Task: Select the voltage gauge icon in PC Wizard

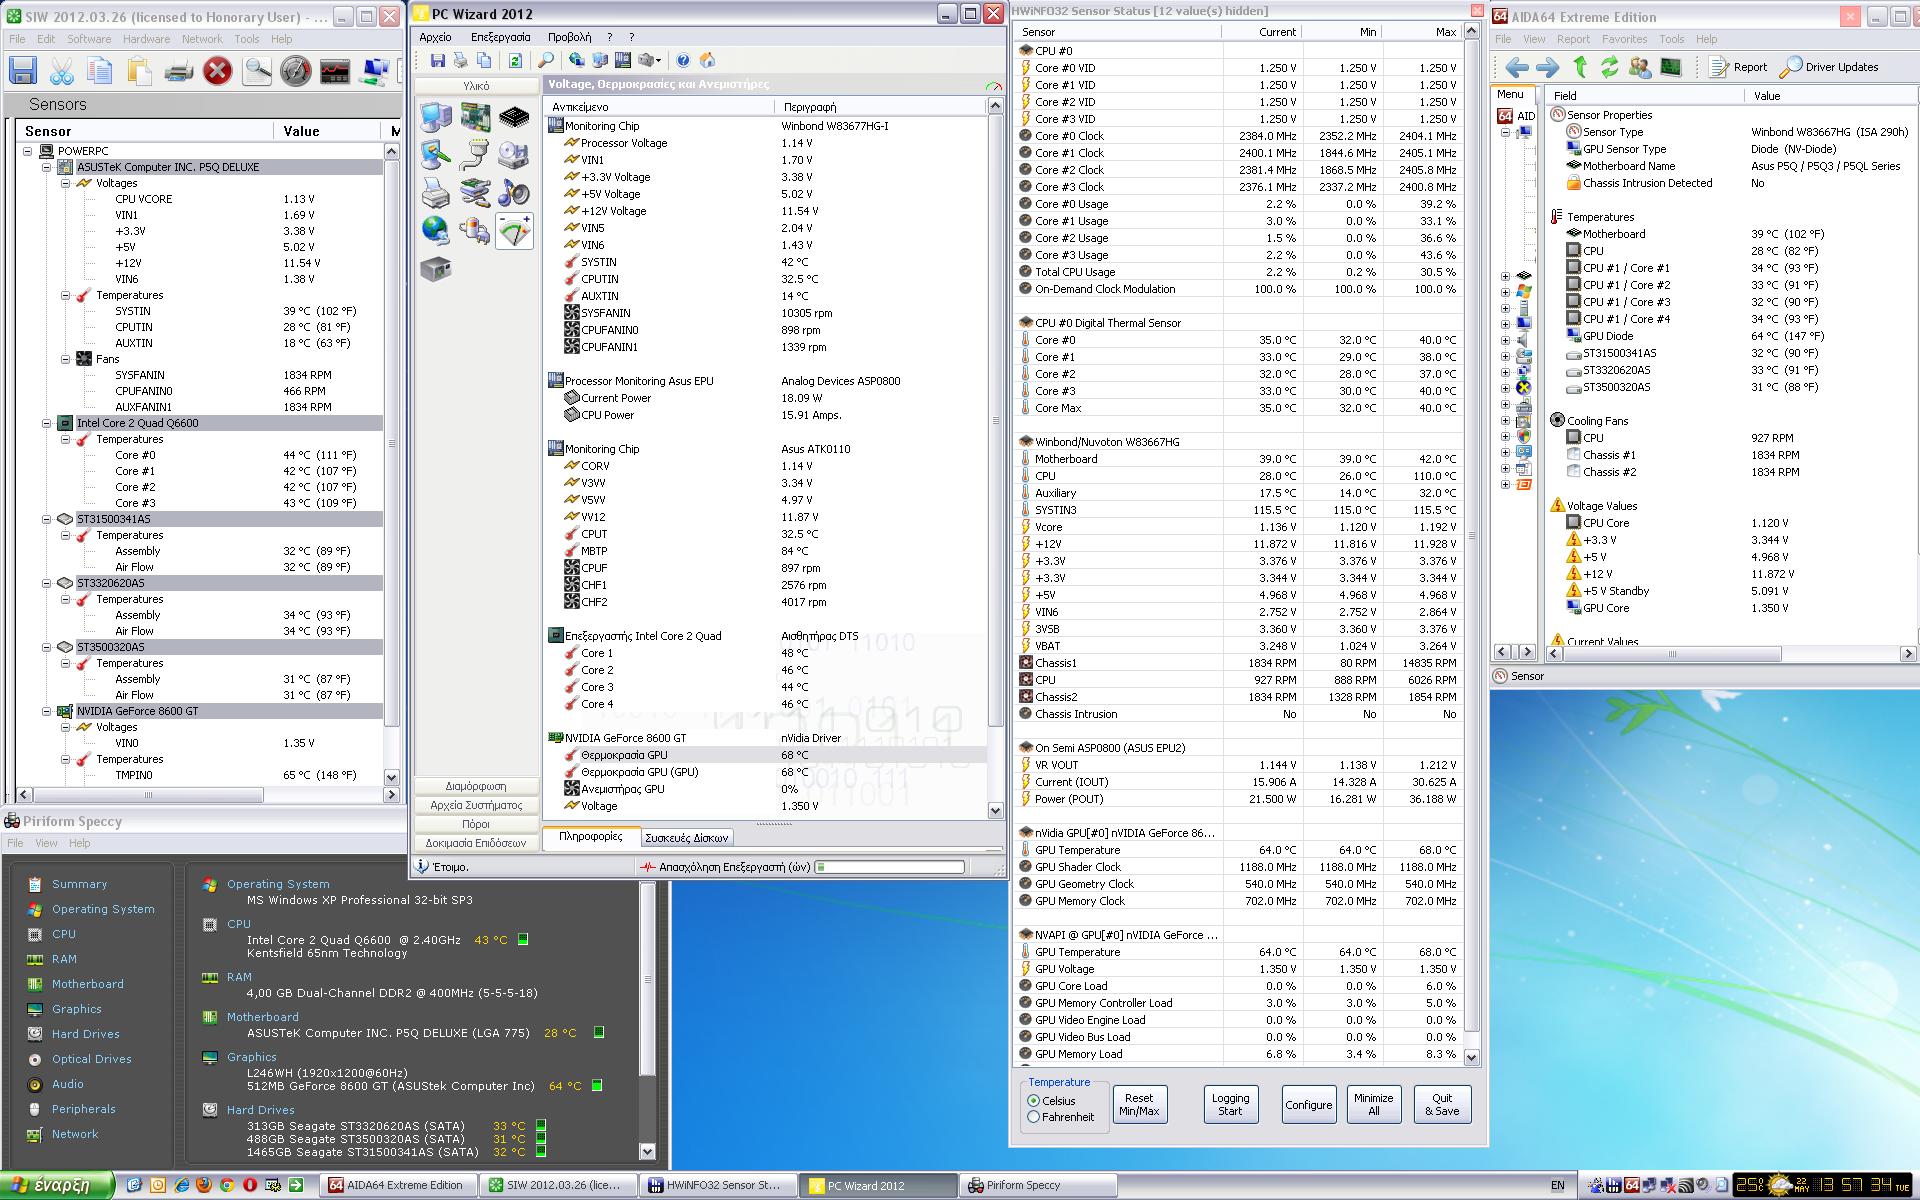Action: click(514, 231)
